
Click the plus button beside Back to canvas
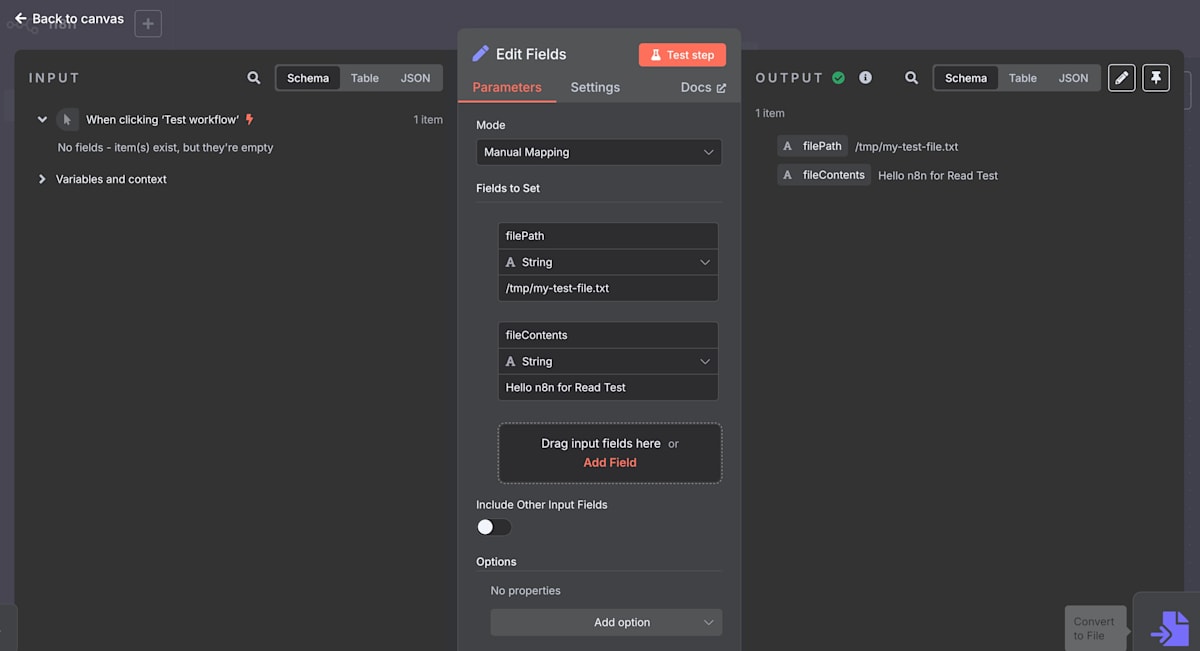point(148,23)
